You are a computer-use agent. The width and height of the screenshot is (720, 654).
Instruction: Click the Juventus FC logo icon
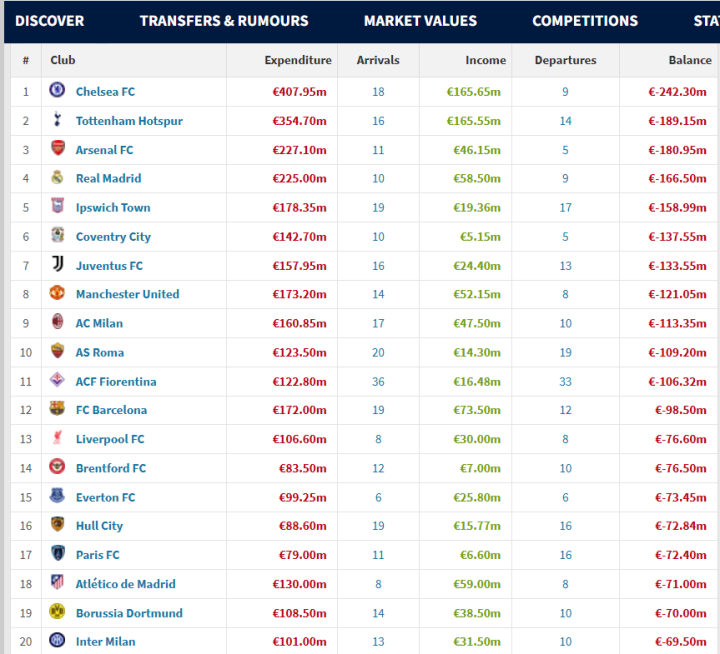57,264
